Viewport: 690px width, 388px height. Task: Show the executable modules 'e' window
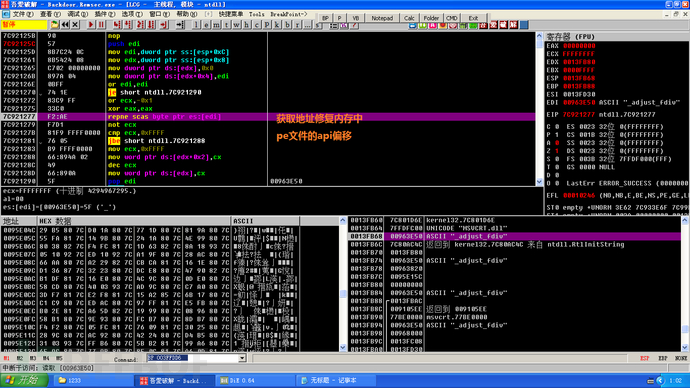click(206, 25)
